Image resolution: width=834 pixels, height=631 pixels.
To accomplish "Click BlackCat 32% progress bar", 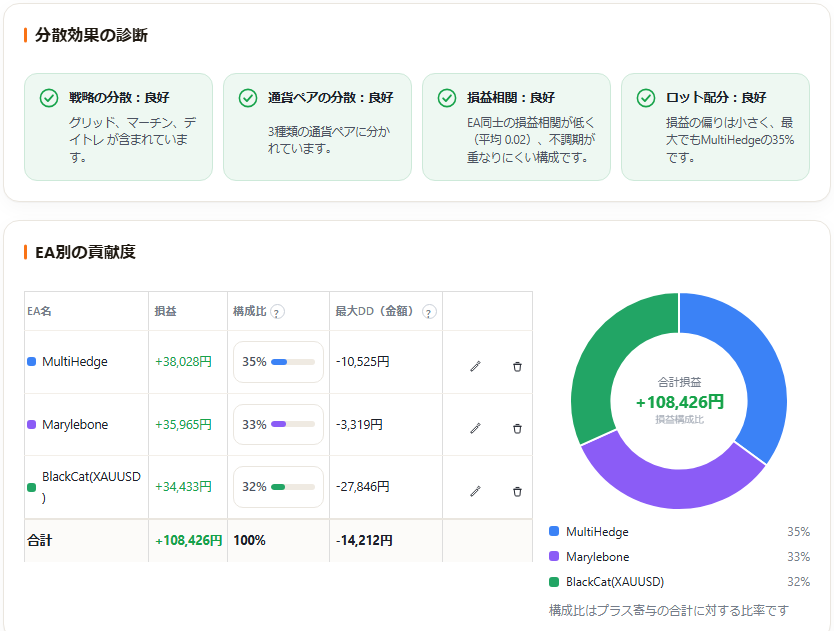I will click(x=293, y=487).
